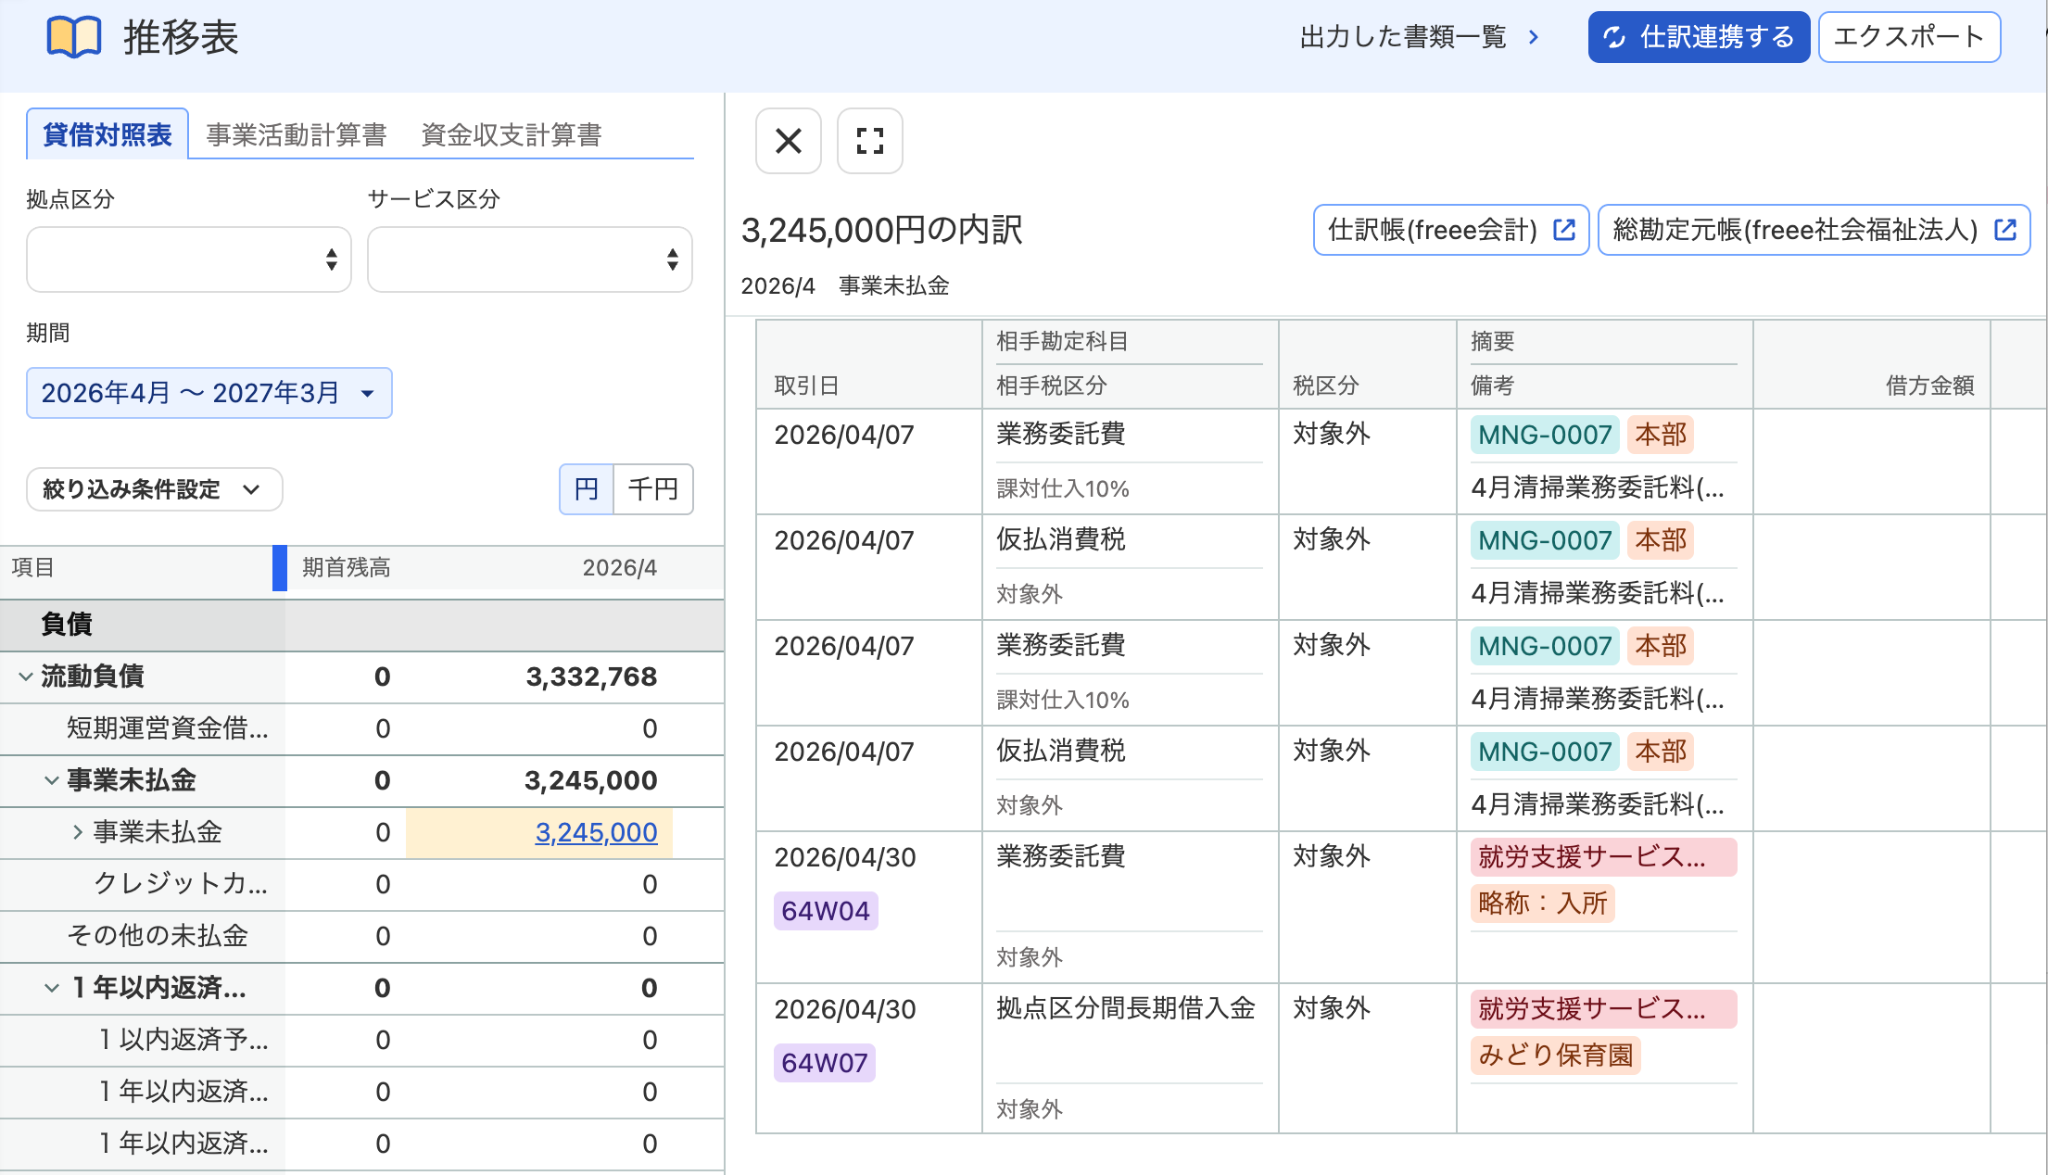Close the 内訳 detail panel with X

click(x=788, y=141)
